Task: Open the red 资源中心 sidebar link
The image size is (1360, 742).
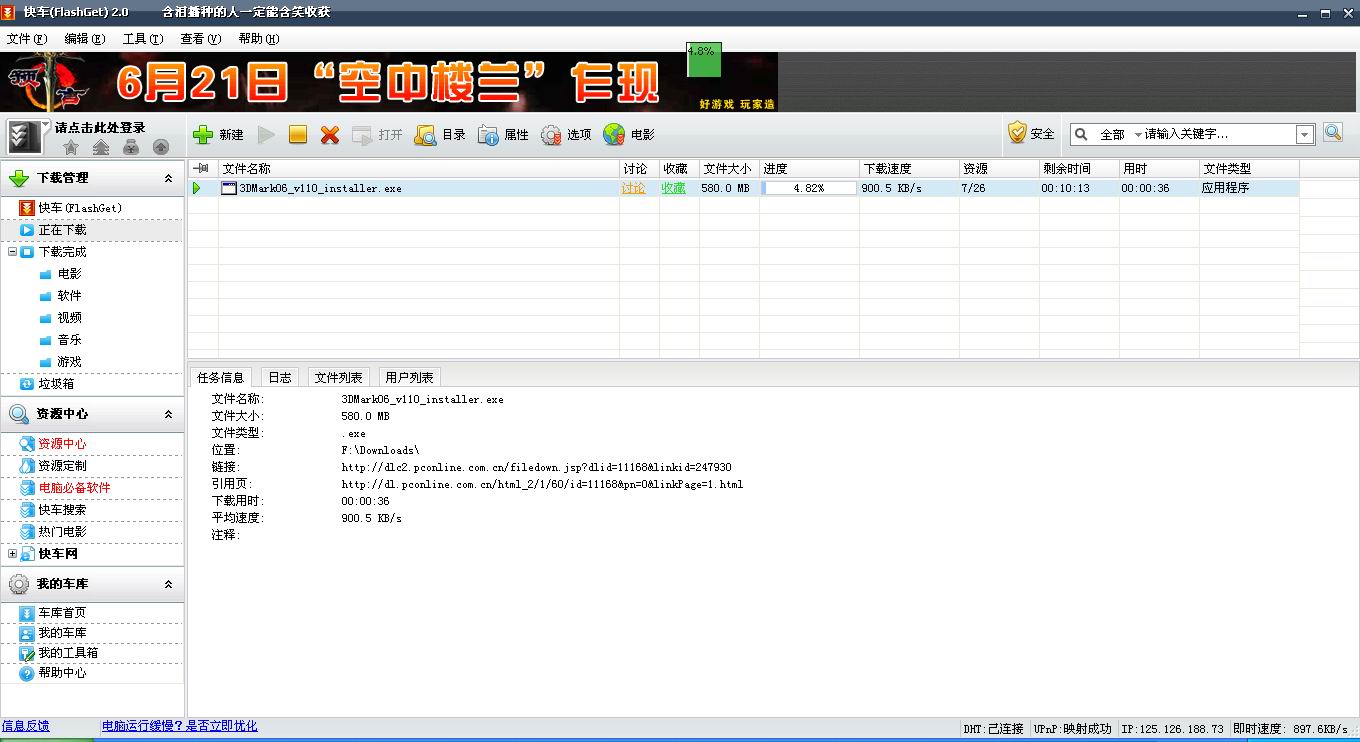Action: pyautogui.click(x=62, y=444)
